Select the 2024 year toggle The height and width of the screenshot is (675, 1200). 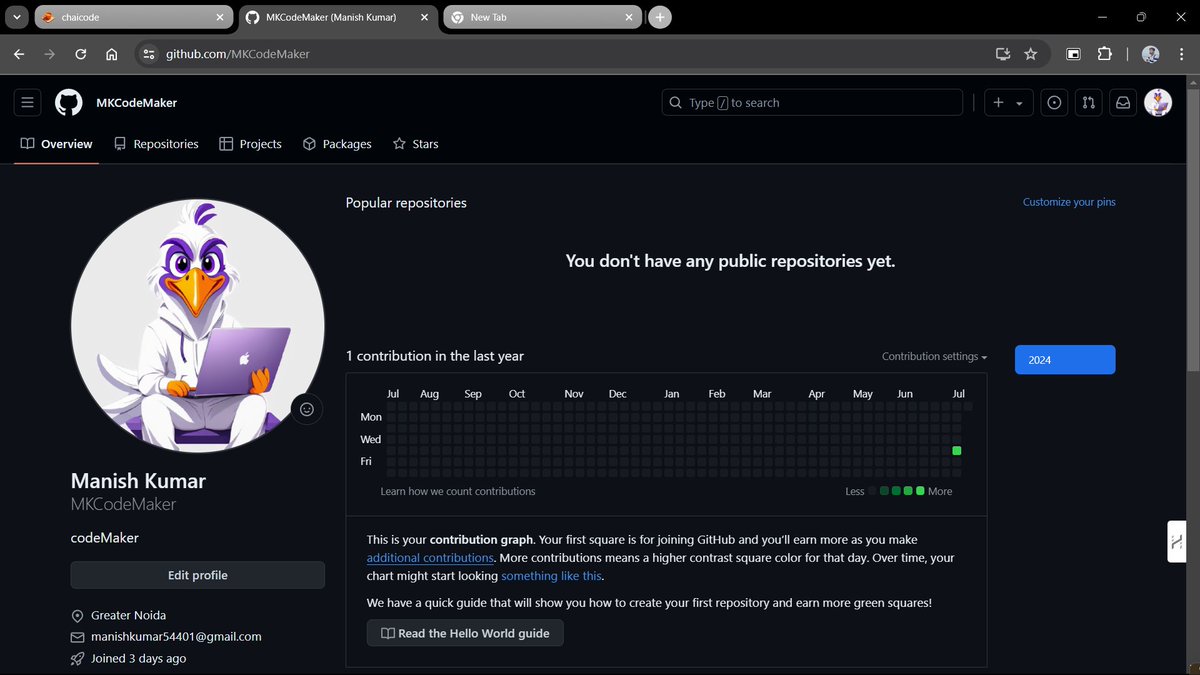click(x=1064, y=359)
